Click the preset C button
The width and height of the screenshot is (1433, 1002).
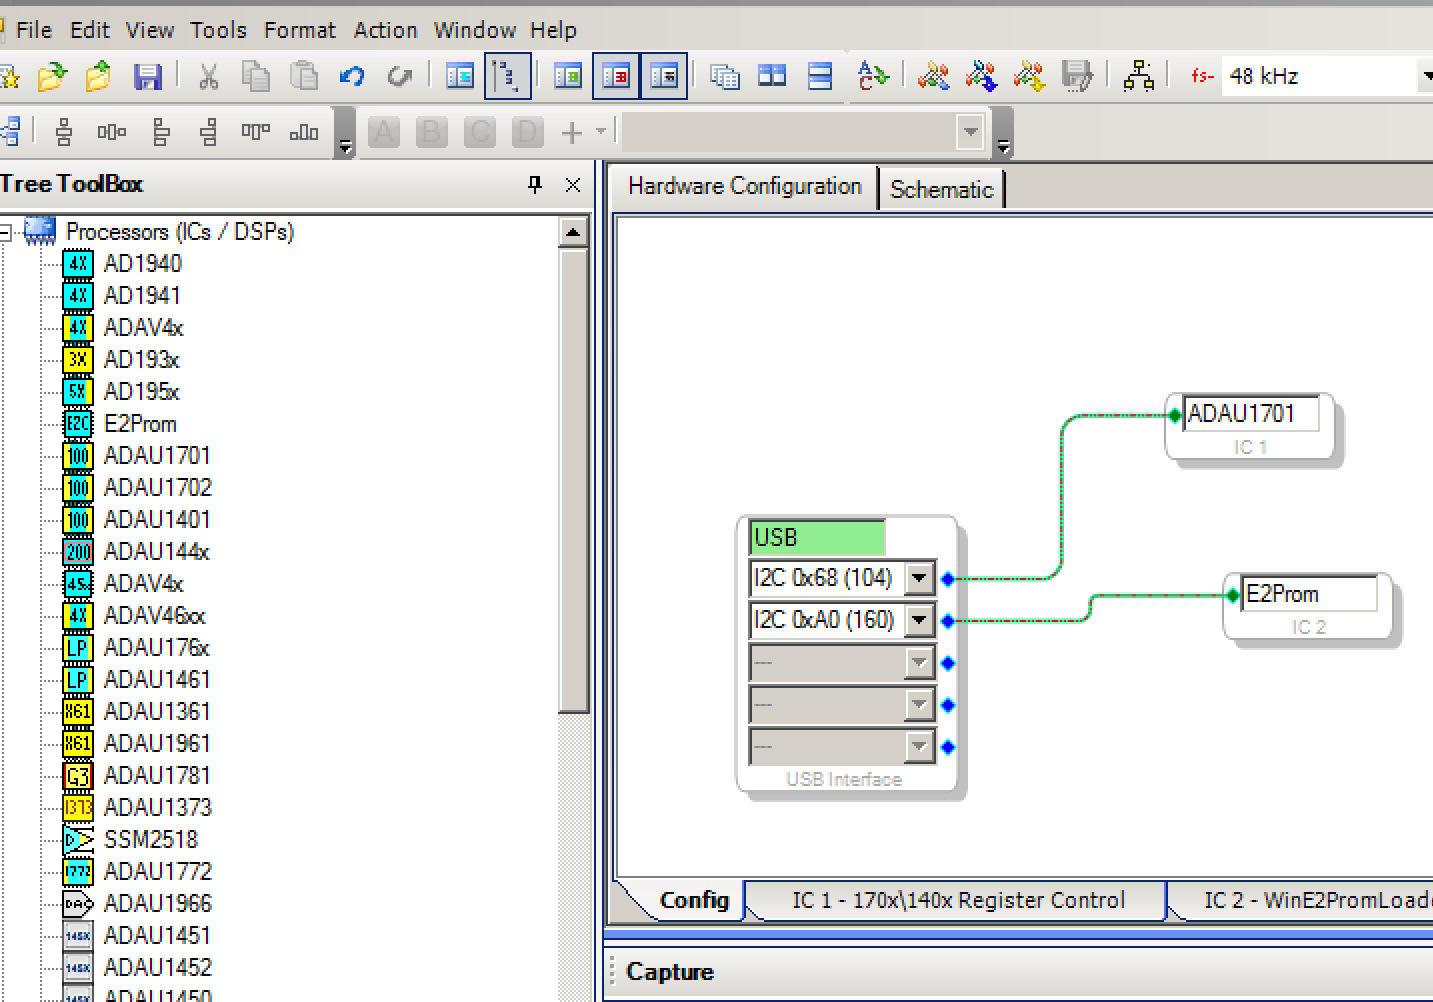coord(479,131)
